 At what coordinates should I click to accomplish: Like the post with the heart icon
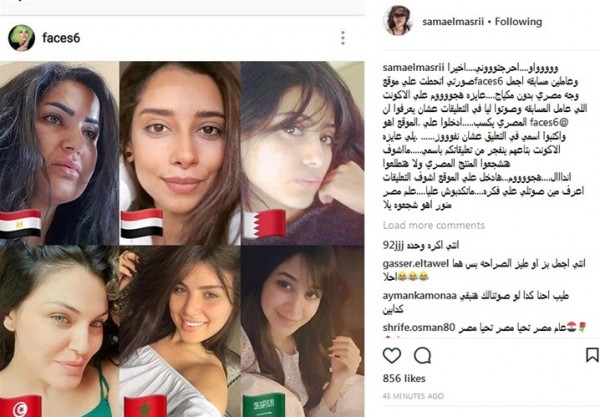392,355
